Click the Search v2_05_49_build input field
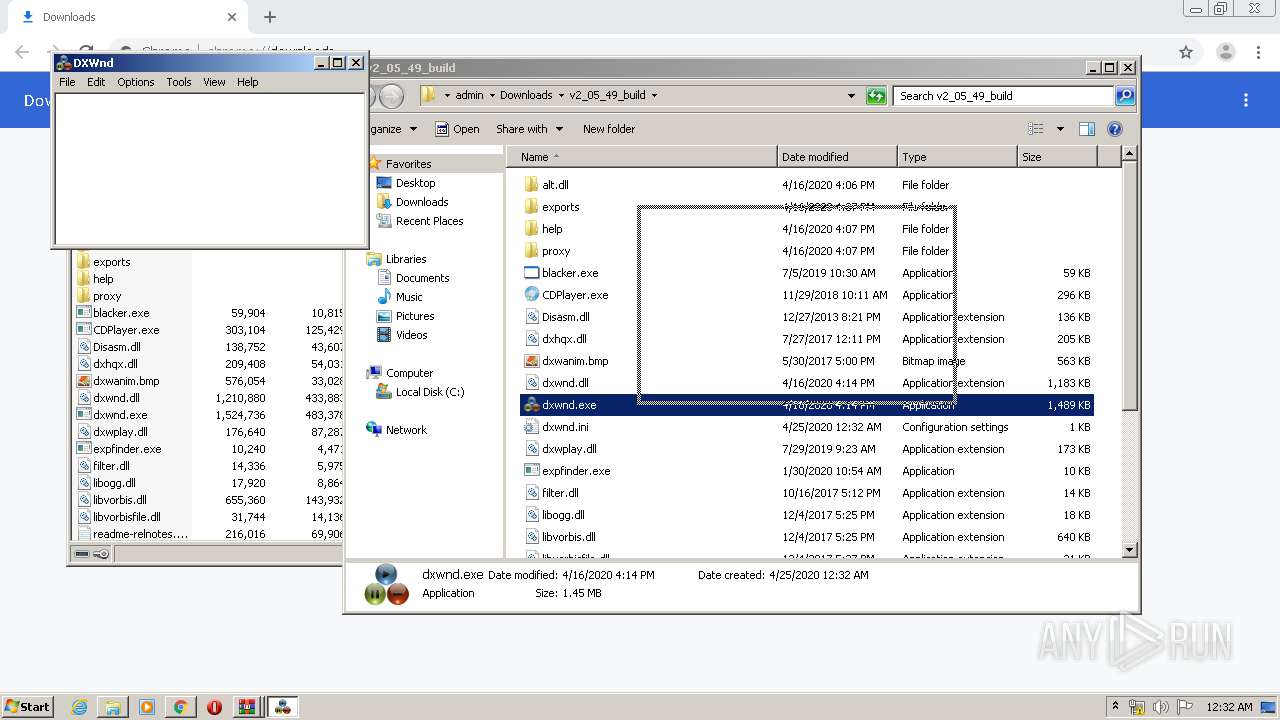This screenshot has height=720, width=1280. pyautogui.click(x=1003, y=96)
